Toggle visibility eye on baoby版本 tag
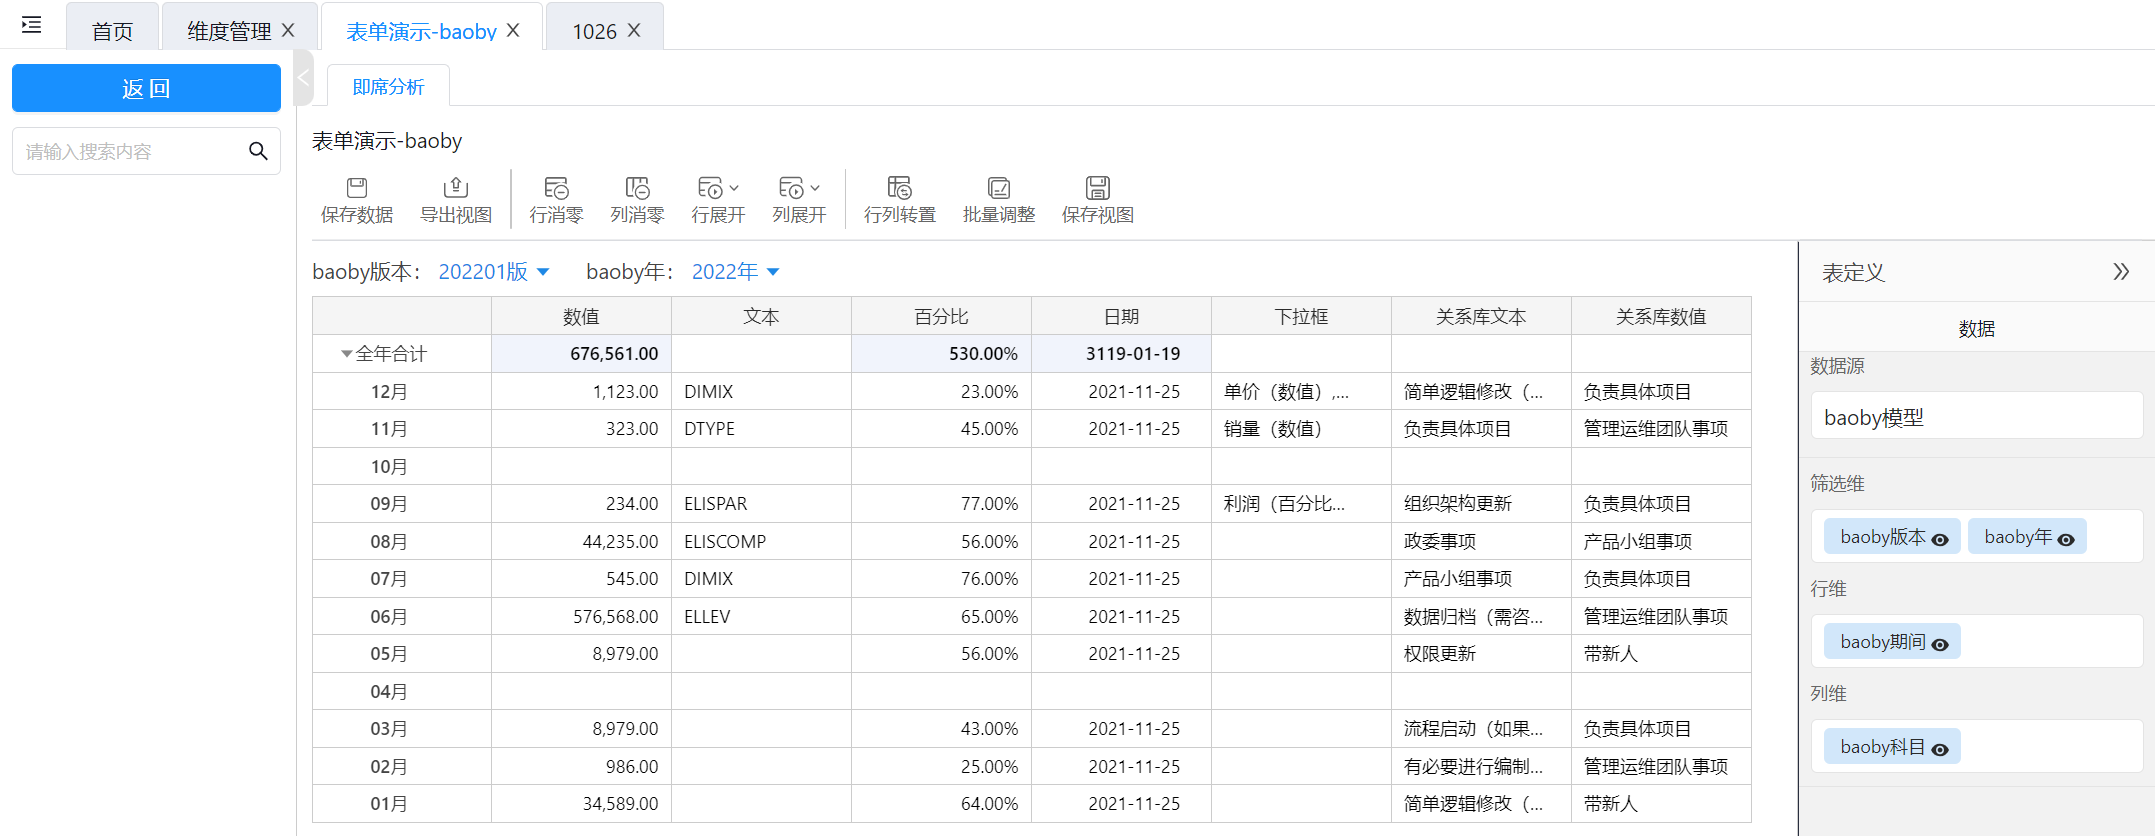The image size is (2155, 836). [1940, 539]
